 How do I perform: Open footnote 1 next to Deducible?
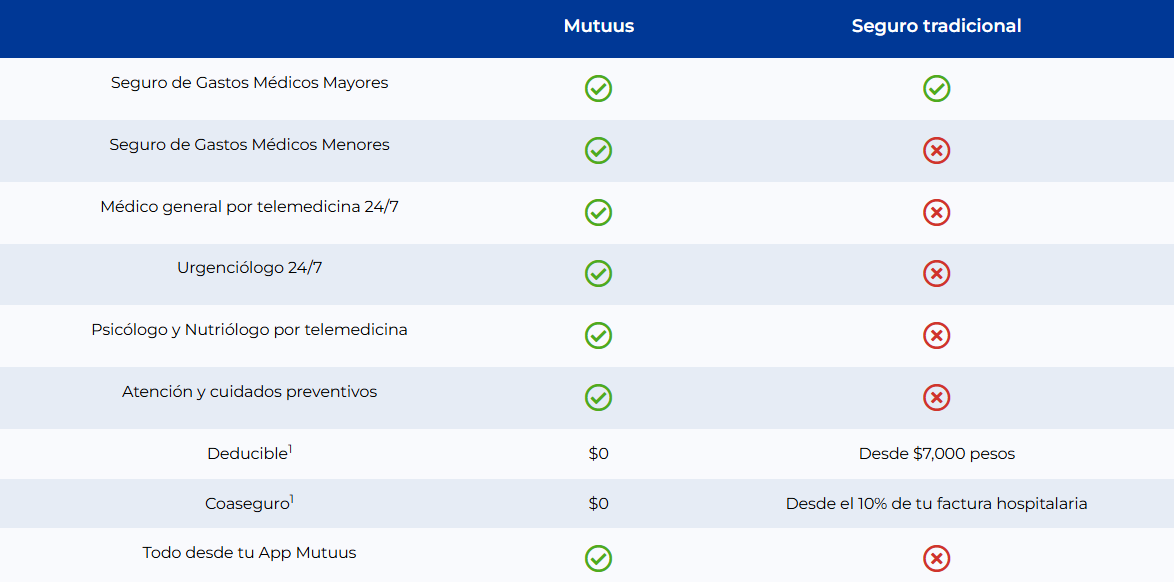point(290,449)
